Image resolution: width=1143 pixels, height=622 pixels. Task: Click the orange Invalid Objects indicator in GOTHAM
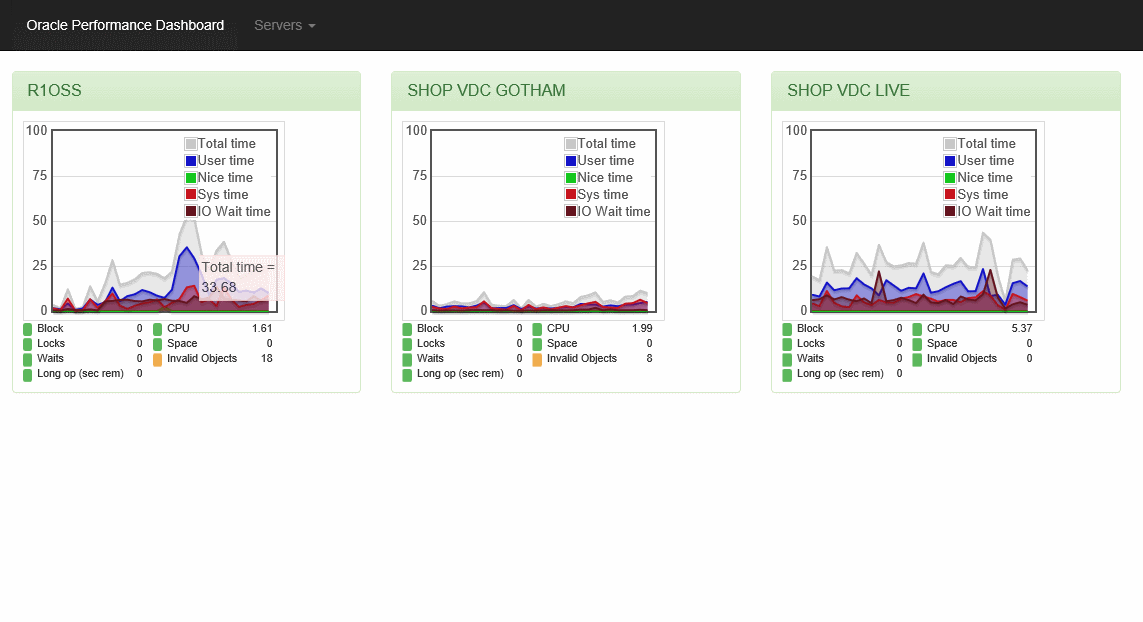coord(537,359)
